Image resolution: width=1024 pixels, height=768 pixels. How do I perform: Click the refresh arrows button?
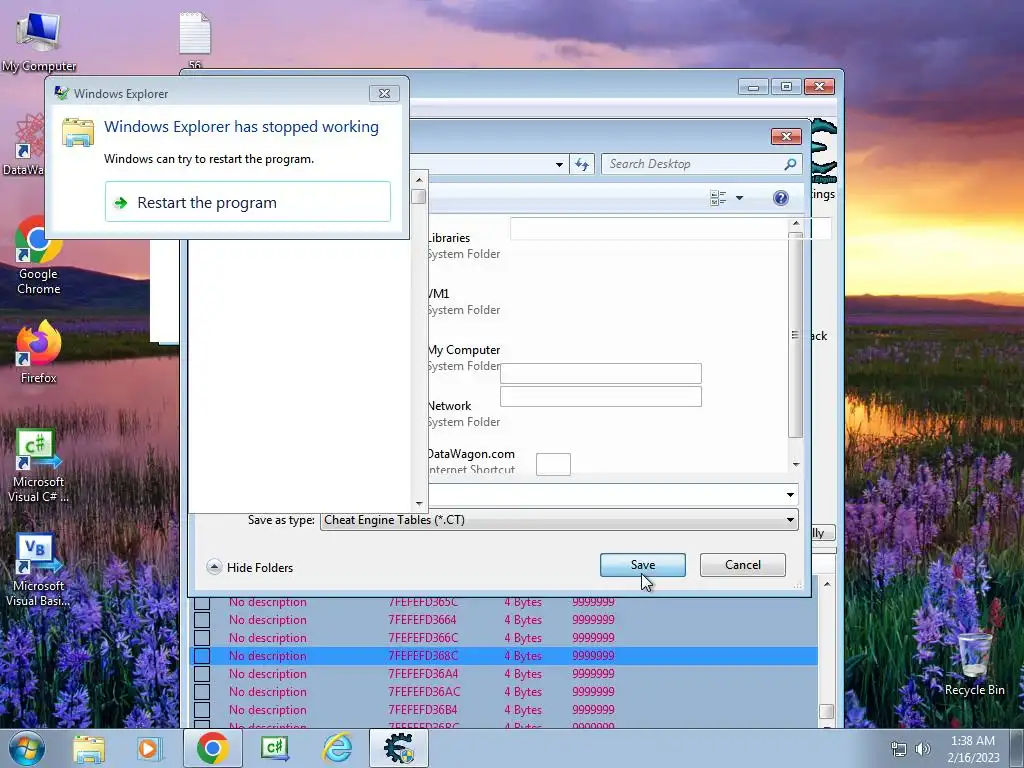click(x=581, y=164)
